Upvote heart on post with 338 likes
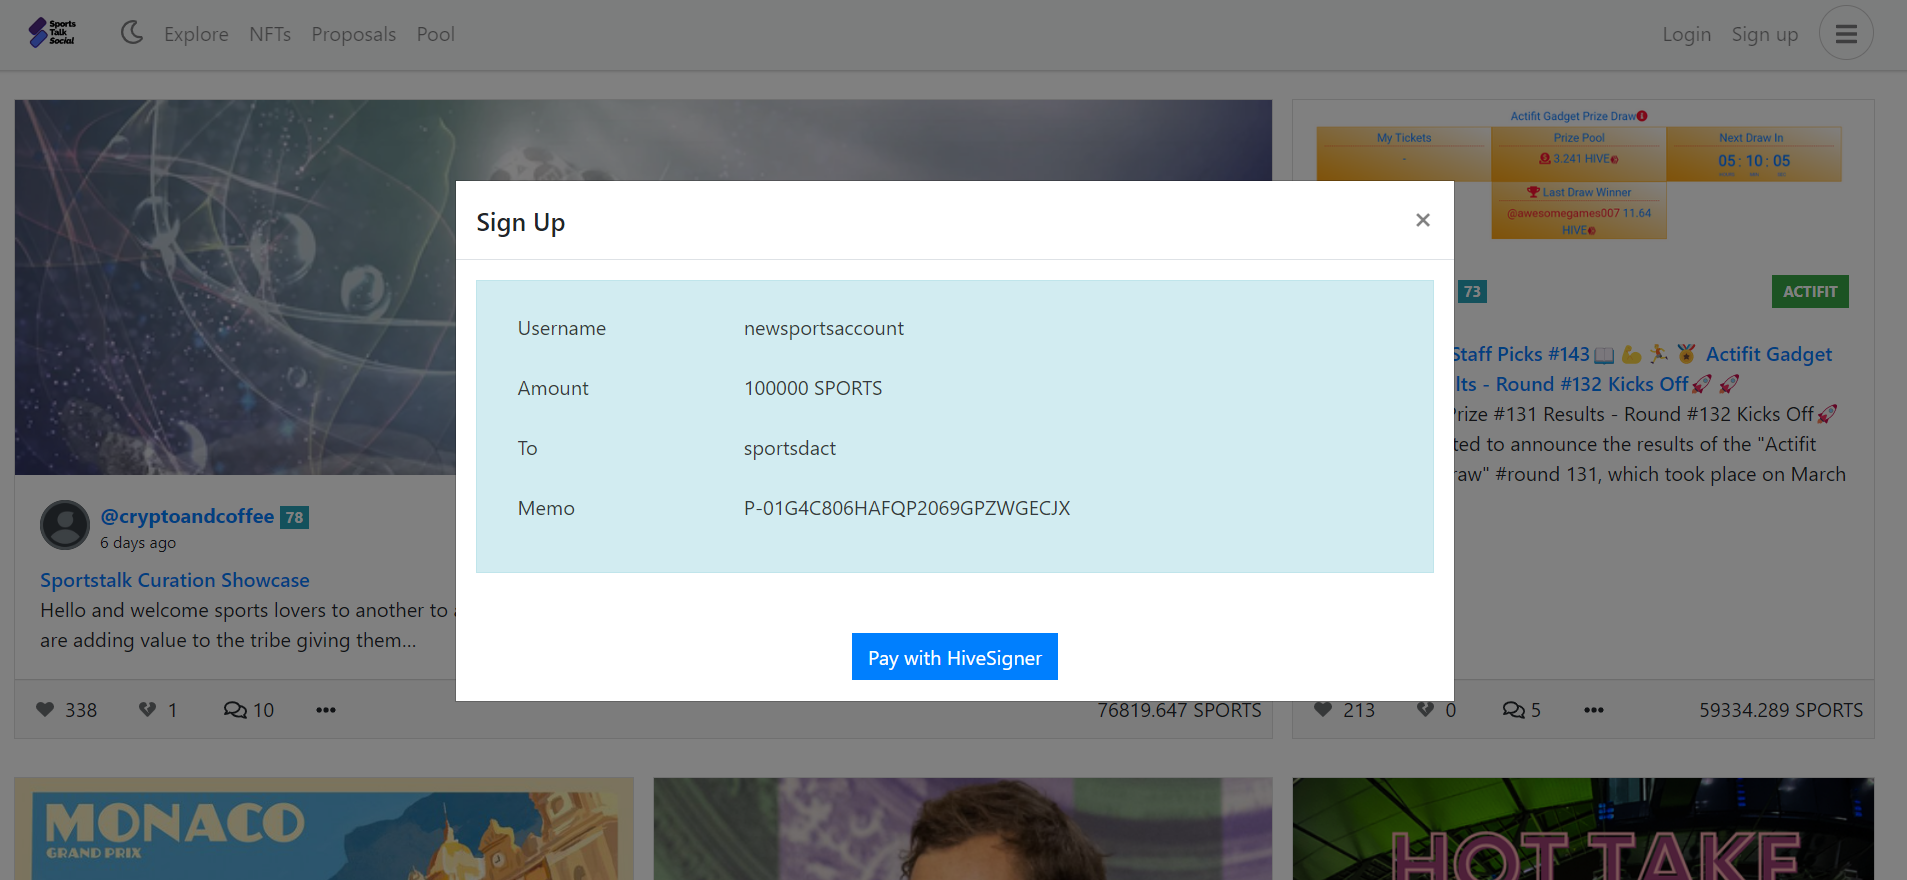 (45, 709)
